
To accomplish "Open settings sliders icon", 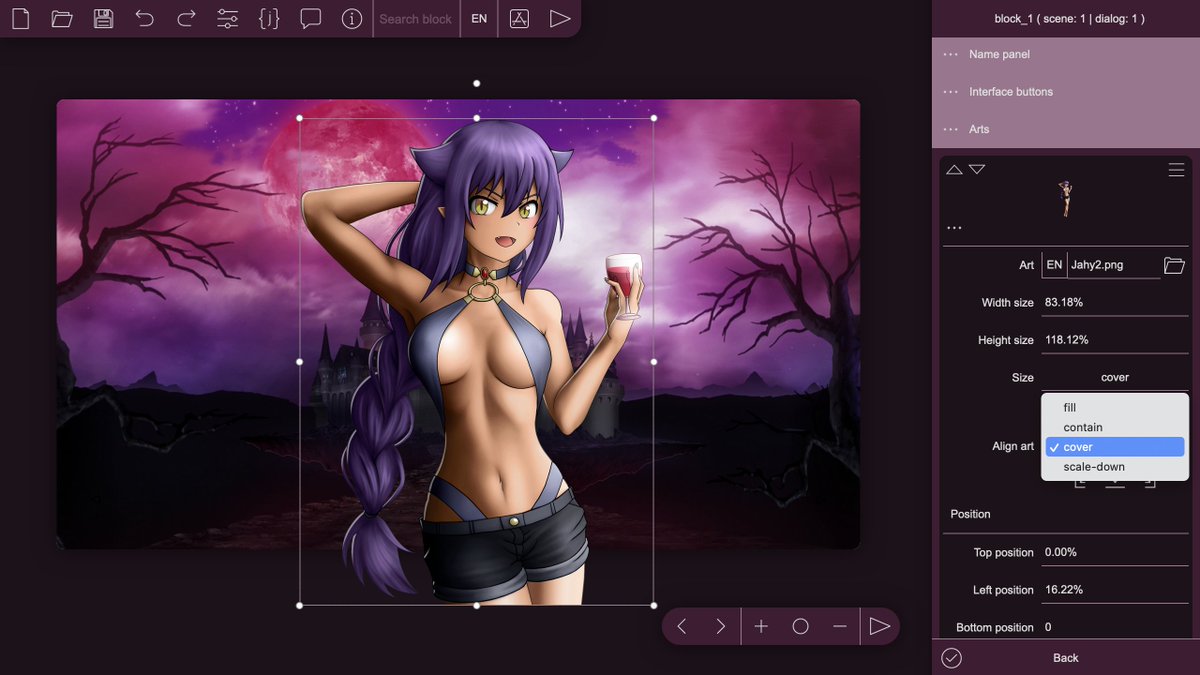I will 227,18.
